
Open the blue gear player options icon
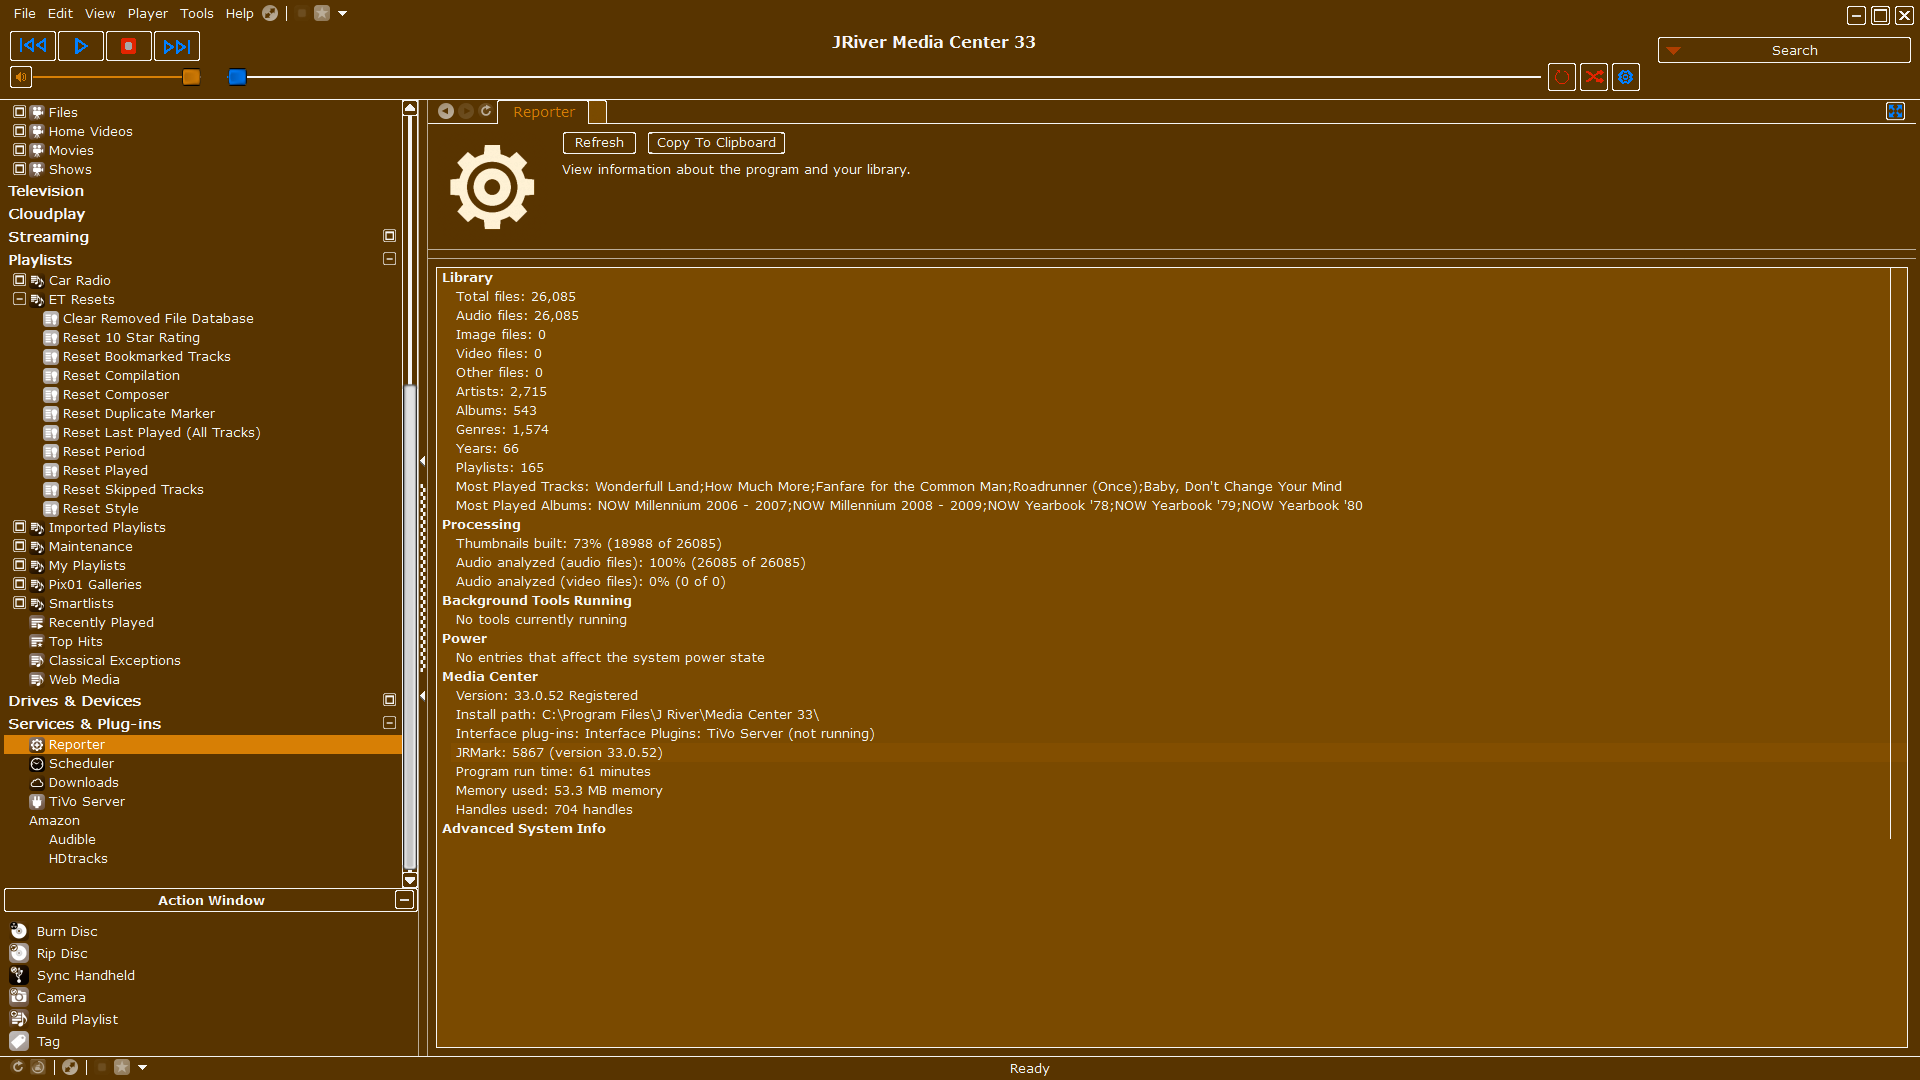(1626, 77)
